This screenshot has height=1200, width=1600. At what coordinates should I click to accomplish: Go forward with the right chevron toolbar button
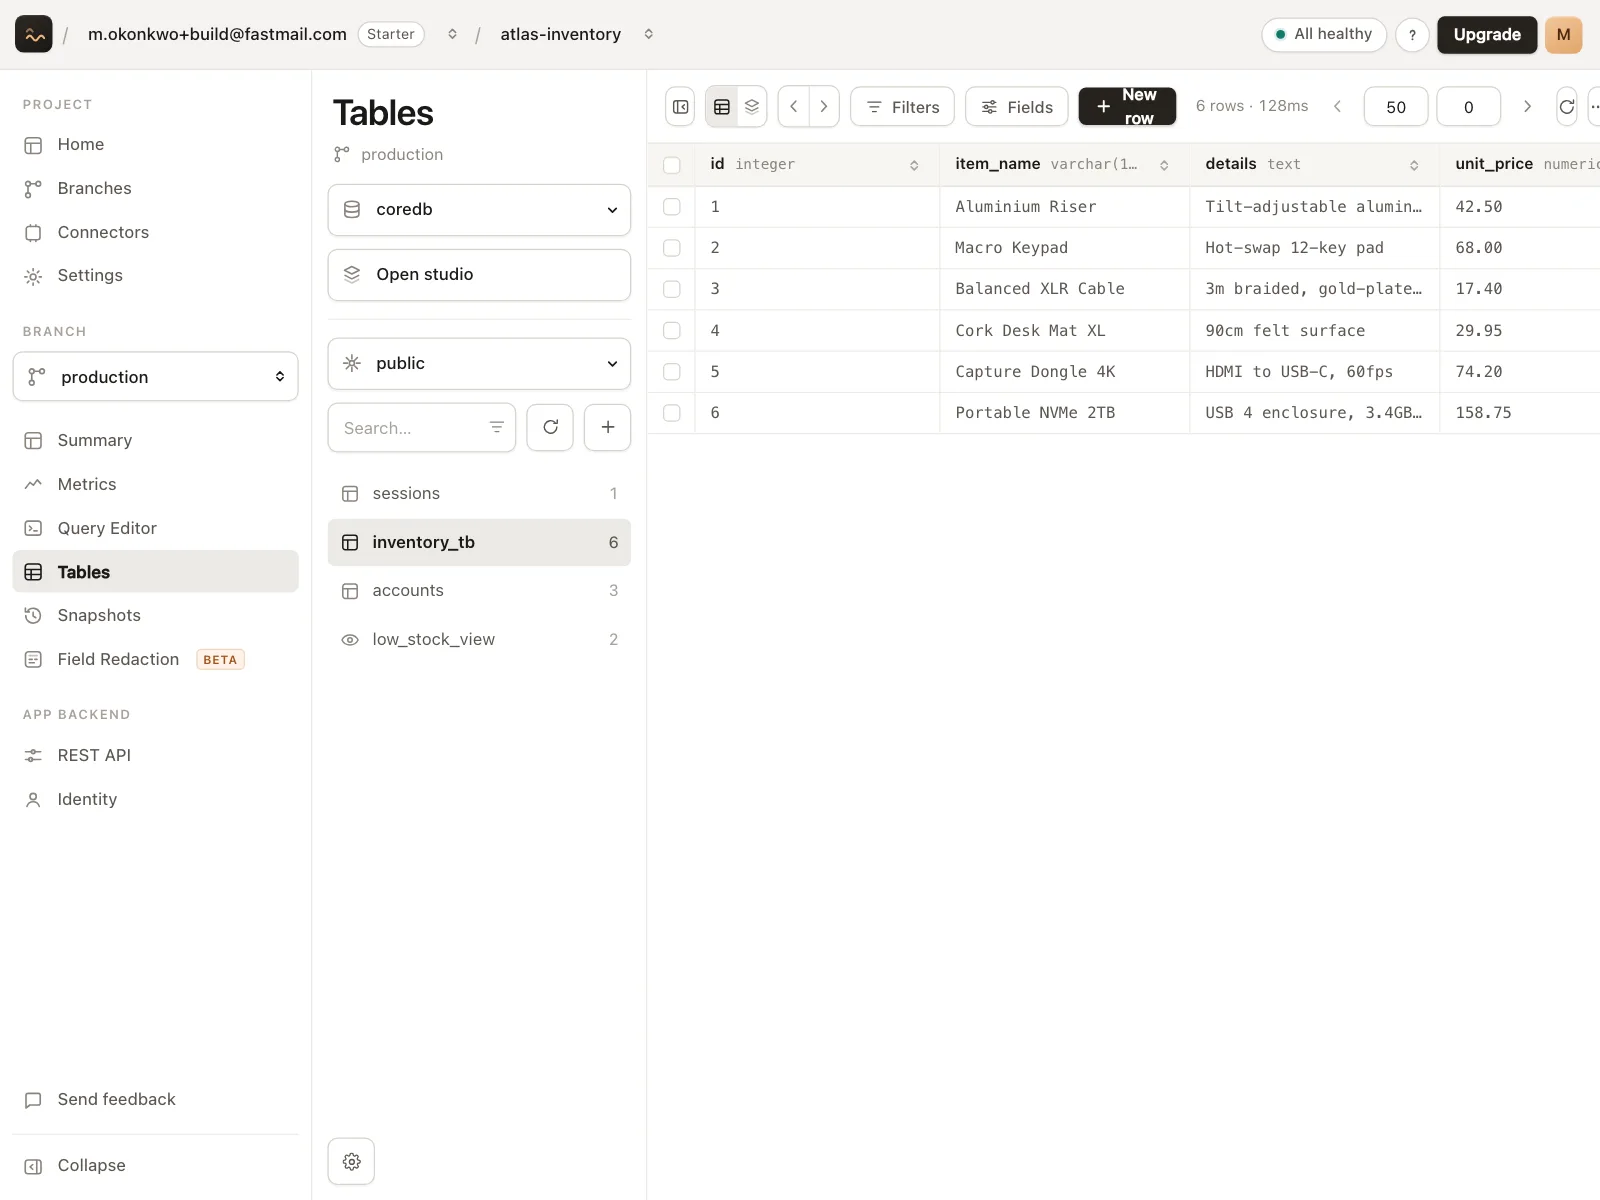[824, 107]
